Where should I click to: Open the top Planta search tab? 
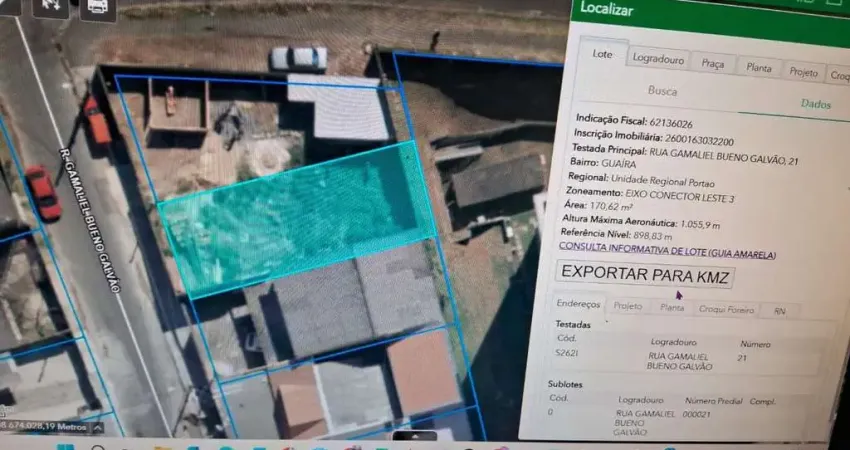tap(759, 68)
